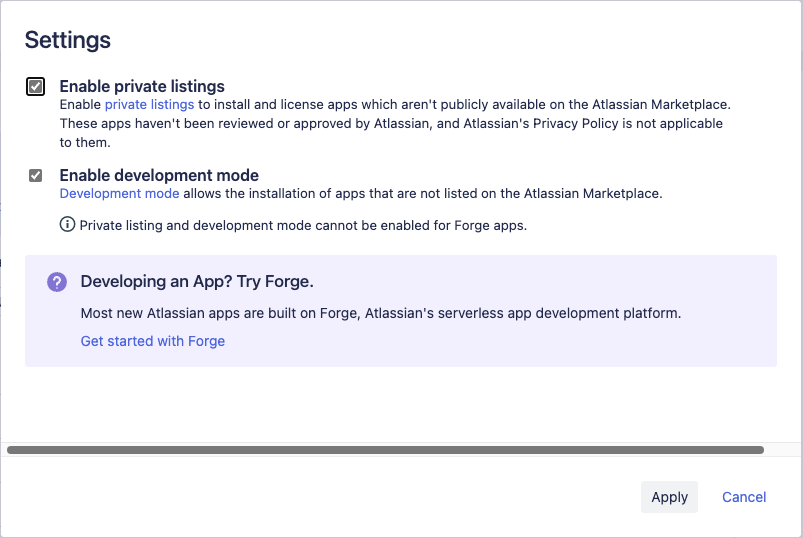Click the Settings dialog heading
This screenshot has height=538, width=803.
[67, 40]
